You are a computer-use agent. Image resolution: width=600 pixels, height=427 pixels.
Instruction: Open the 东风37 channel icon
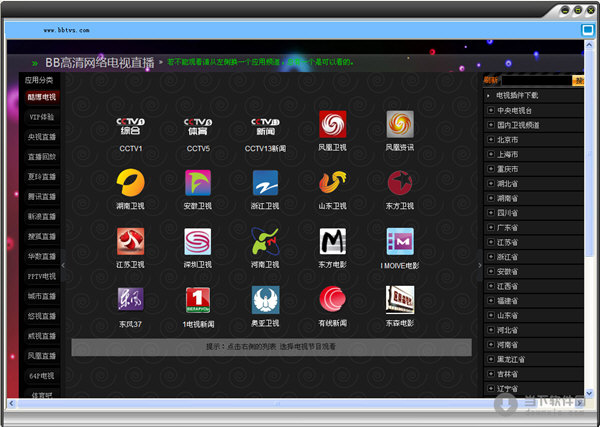[130, 300]
